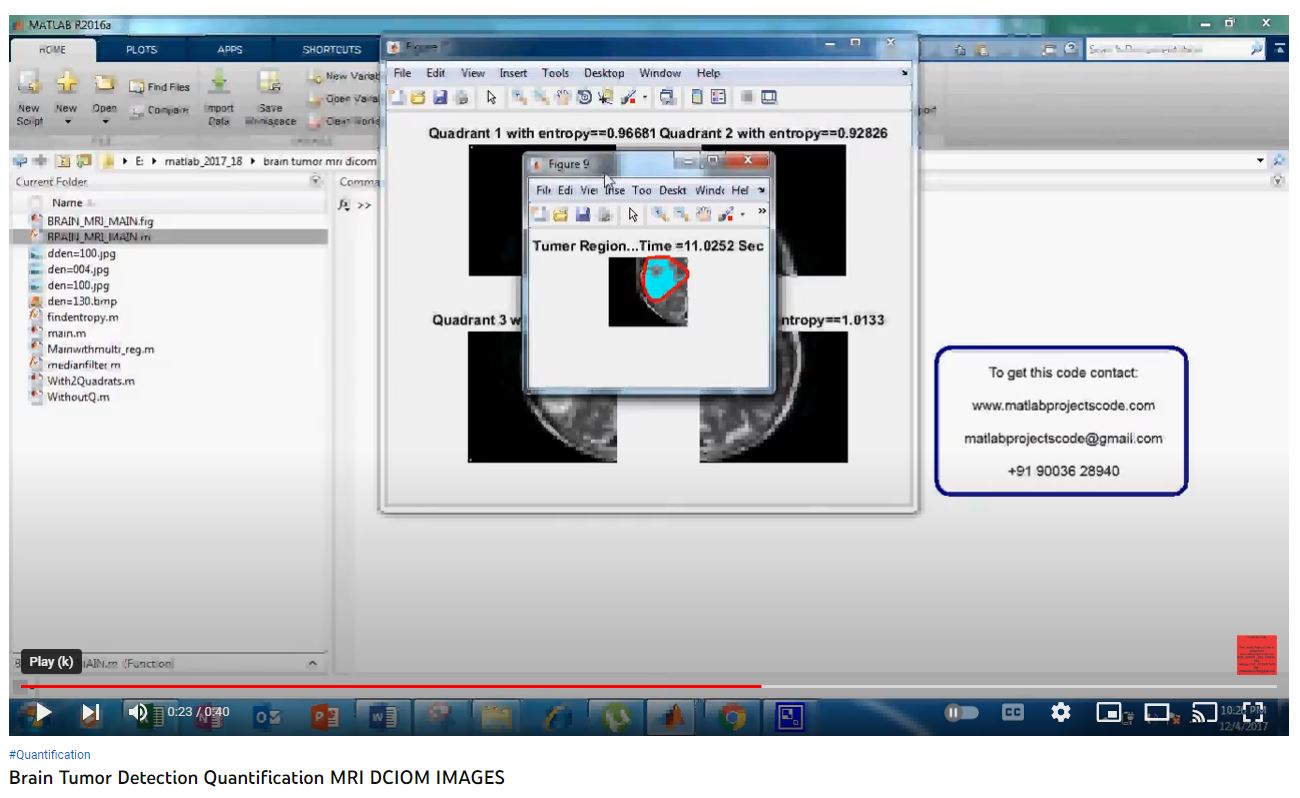The image size is (1300, 798).
Task: Click Save Figure icon in large figure toolbar
Action: [x=439, y=97]
